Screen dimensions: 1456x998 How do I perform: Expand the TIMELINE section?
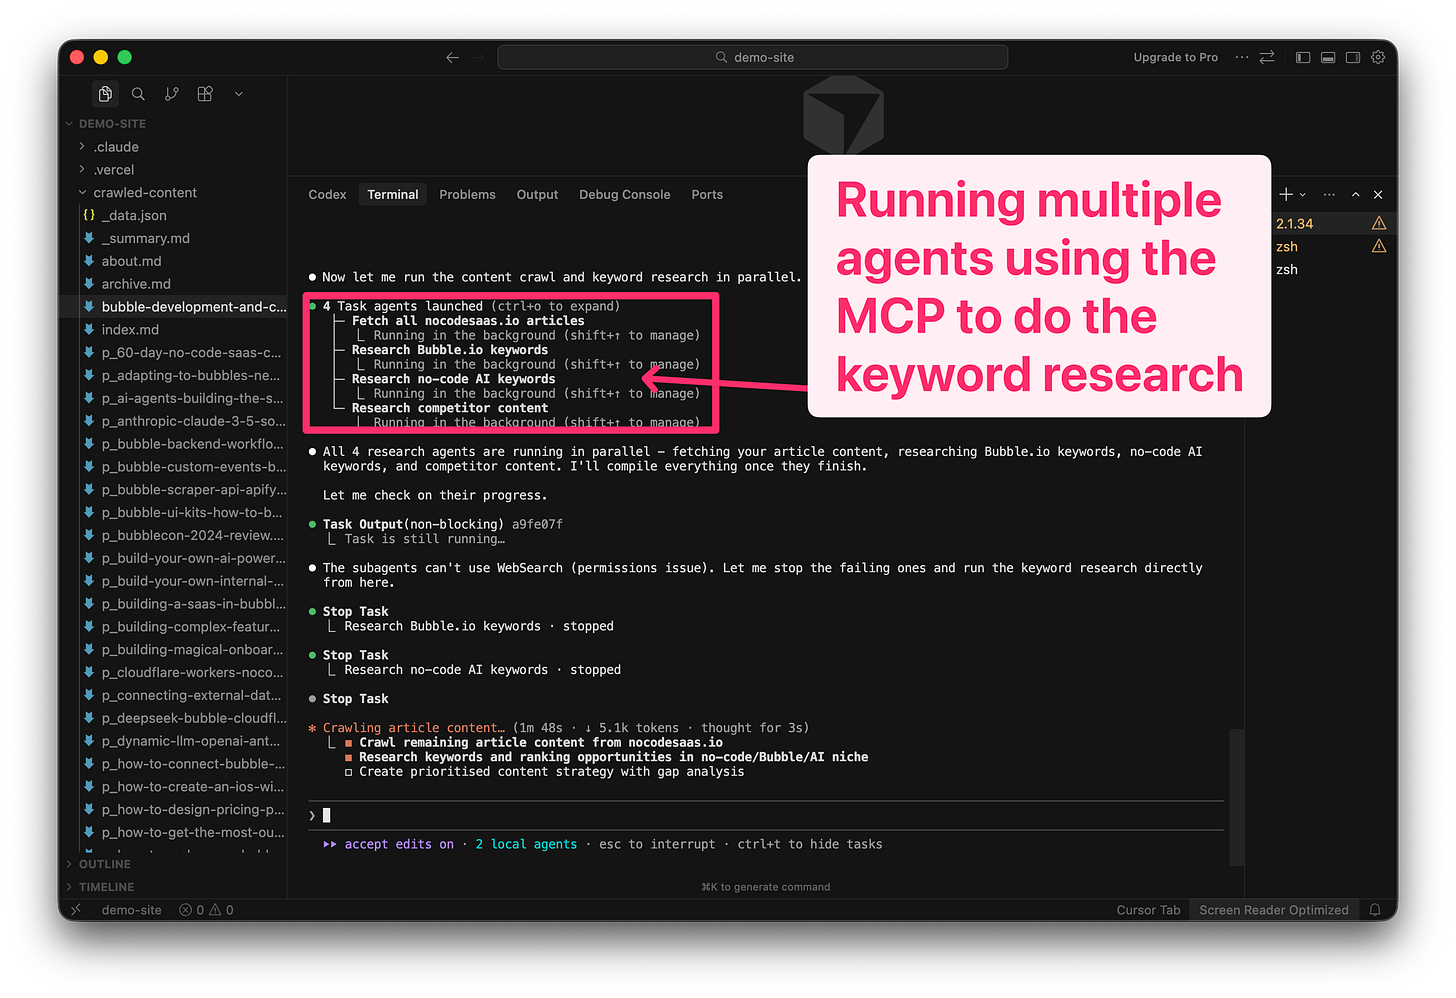tap(106, 887)
